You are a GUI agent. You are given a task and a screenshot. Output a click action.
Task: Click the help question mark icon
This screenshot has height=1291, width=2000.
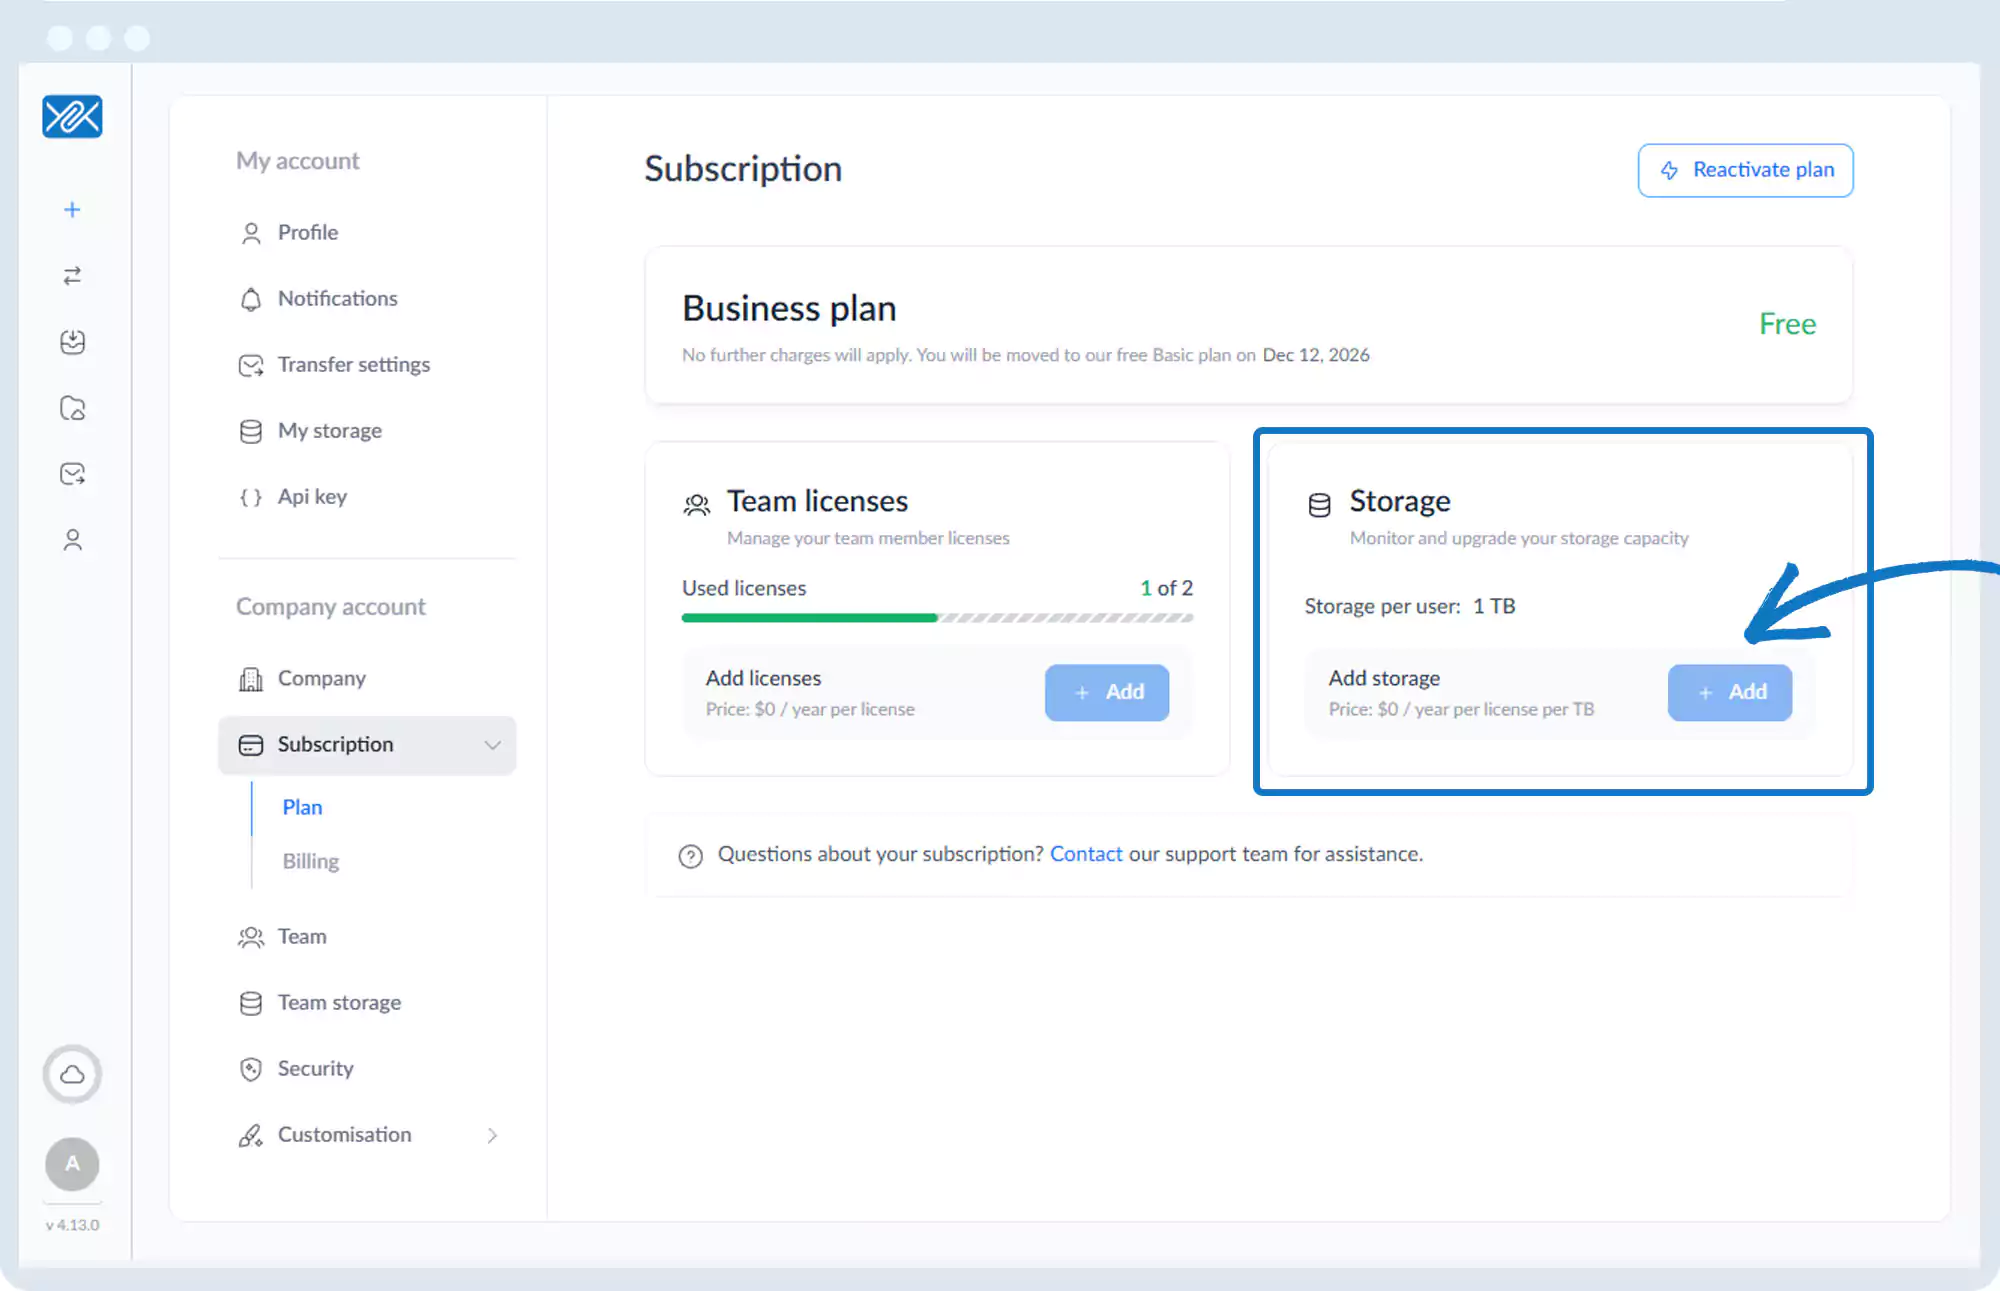click(x=690, y=856)
